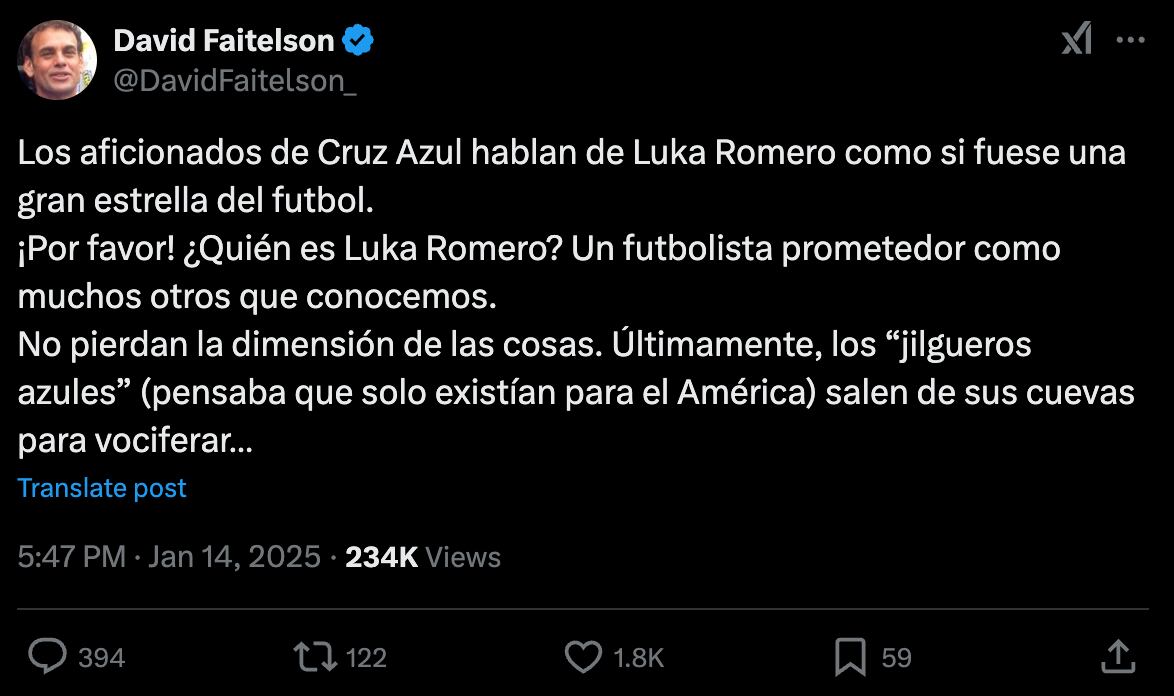The image size is (1174, 696).
Task: Open the profile picture of David Faitelson
Action: pyautogui.click(x=57, y=60)
